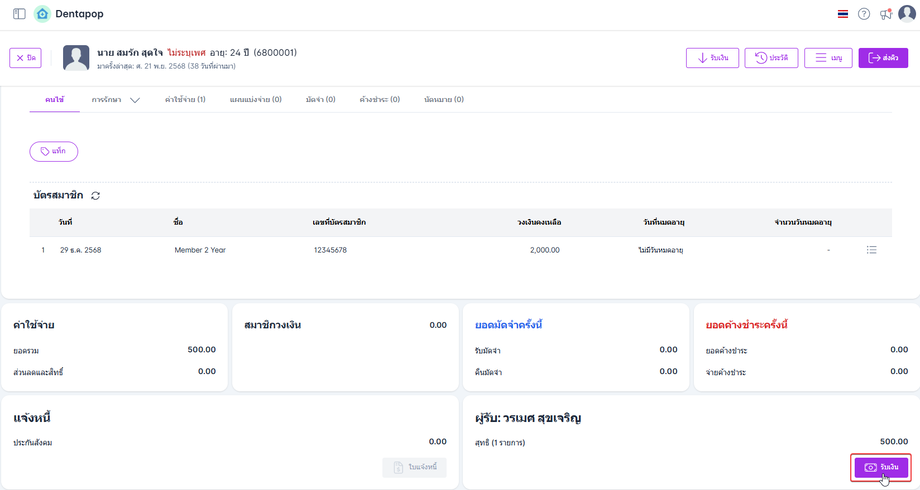Image resolution: width=920 pixels, height=490 pixels.
Task: Toggle the sidebar panel icon
Action: click(x=19, y=13)
